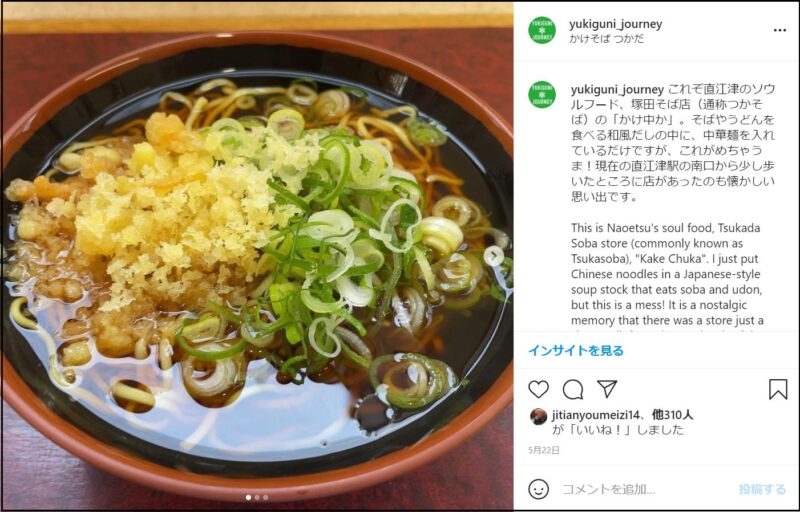Submit comment with 投稿する button
The image size is (800, 512).
point(762,490)
